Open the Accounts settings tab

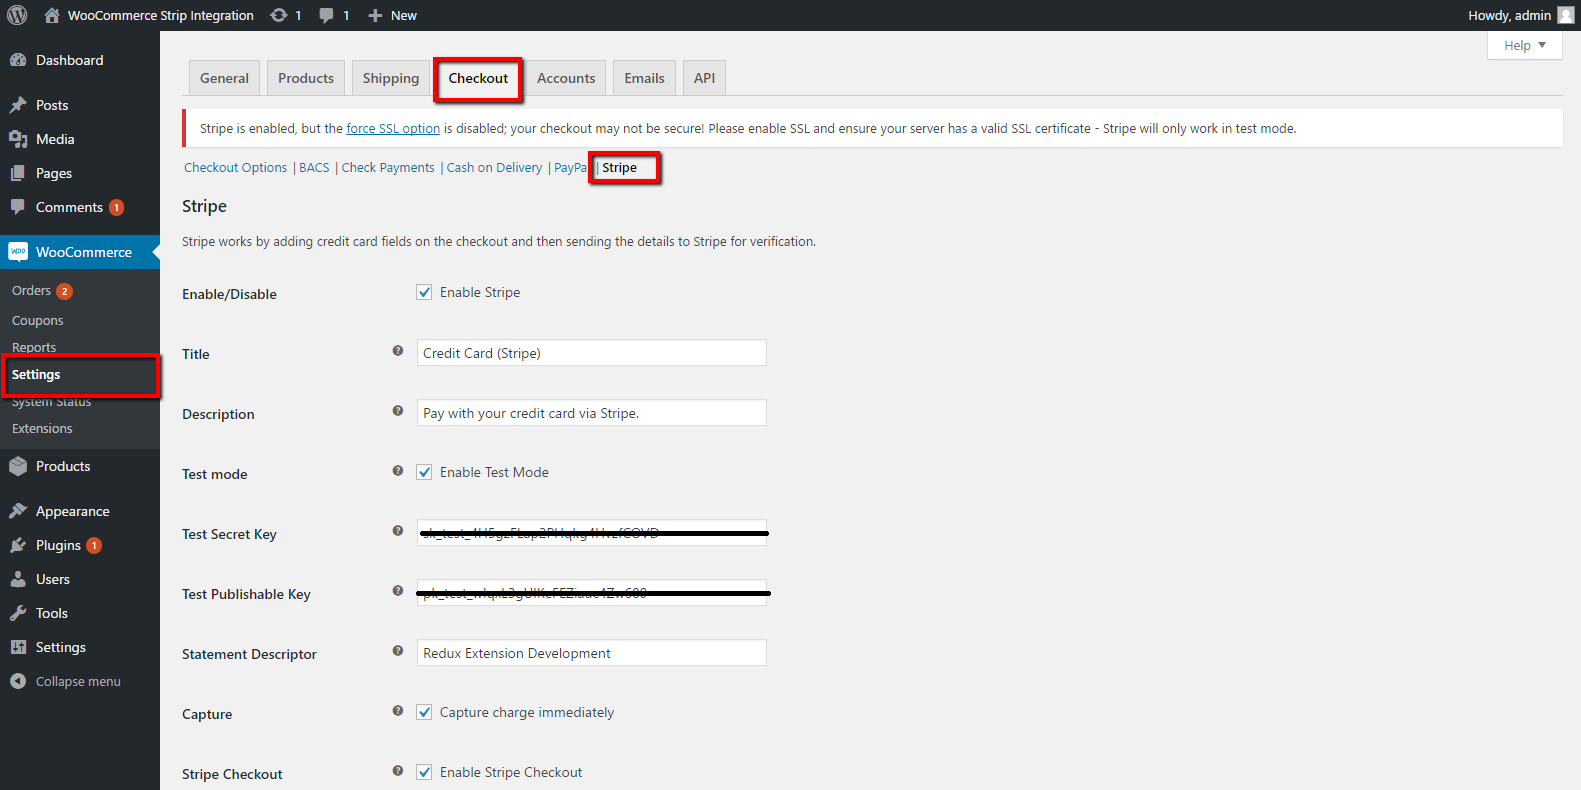566,78
